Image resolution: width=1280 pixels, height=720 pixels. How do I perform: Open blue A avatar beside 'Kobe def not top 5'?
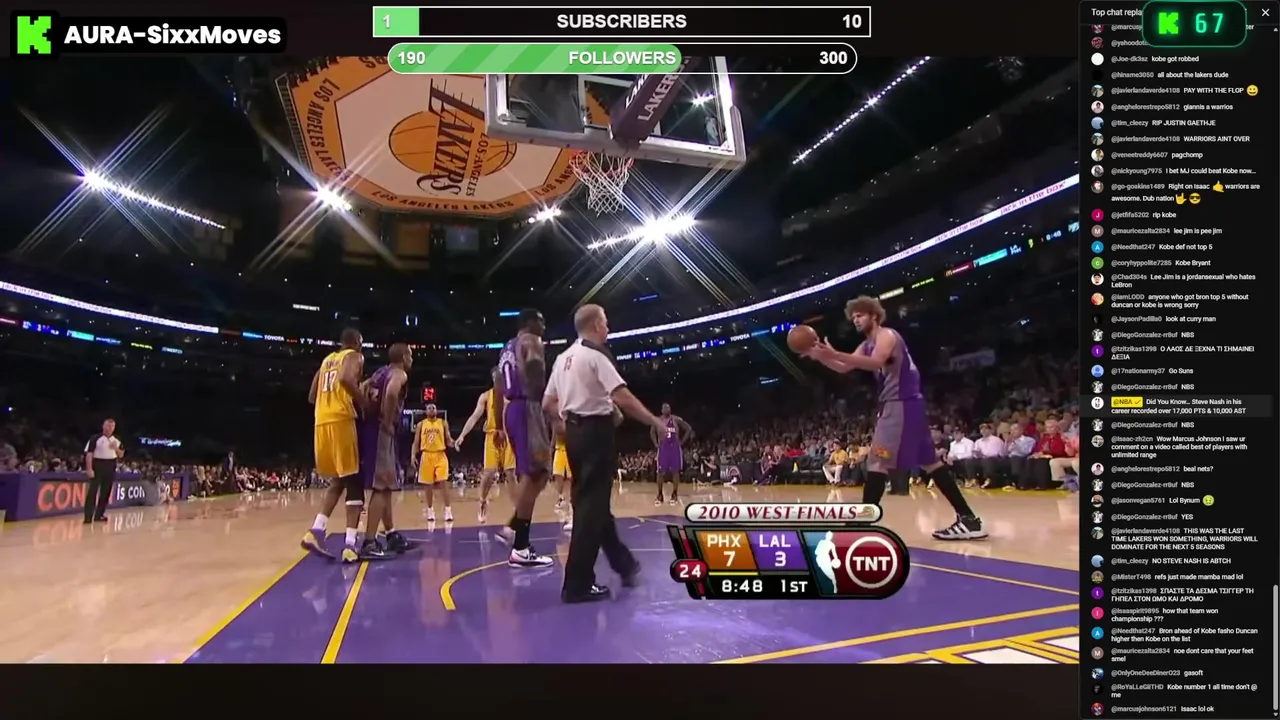(1097, 247)
